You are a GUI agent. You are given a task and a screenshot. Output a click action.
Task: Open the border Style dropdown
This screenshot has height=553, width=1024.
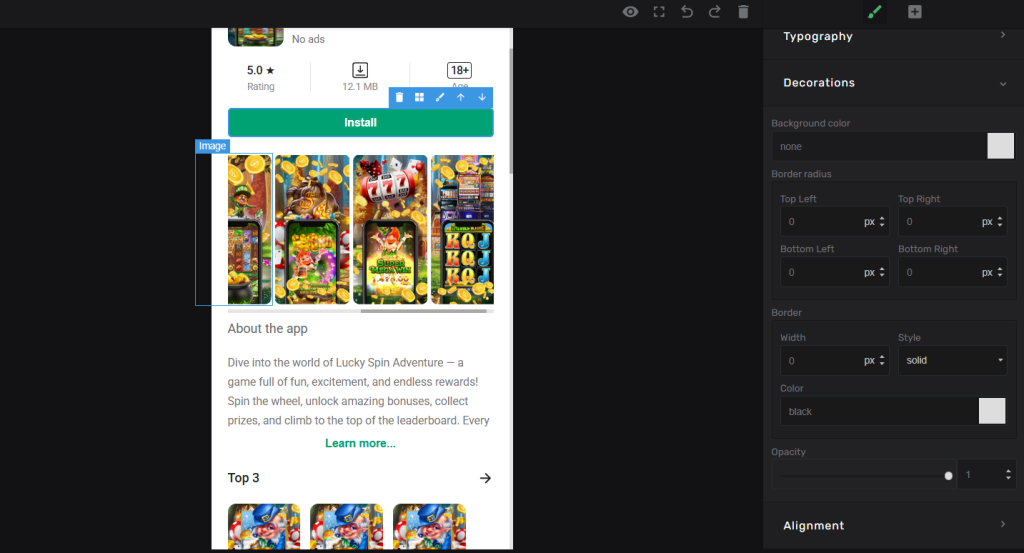pos(952,360)
